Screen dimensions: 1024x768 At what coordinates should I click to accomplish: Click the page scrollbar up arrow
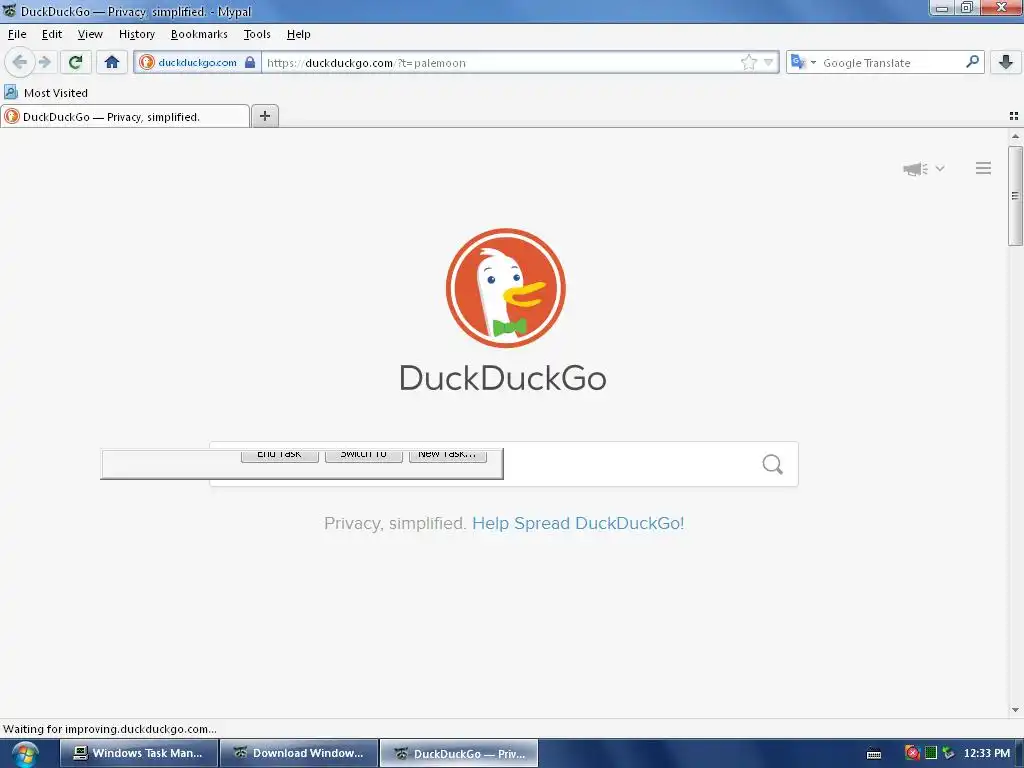1015,136
